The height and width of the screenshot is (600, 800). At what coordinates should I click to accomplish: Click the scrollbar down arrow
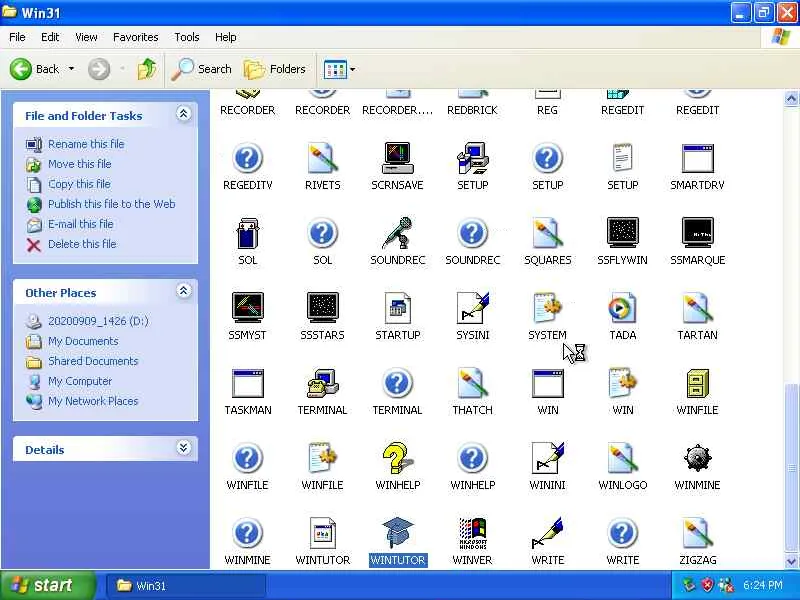791,561
